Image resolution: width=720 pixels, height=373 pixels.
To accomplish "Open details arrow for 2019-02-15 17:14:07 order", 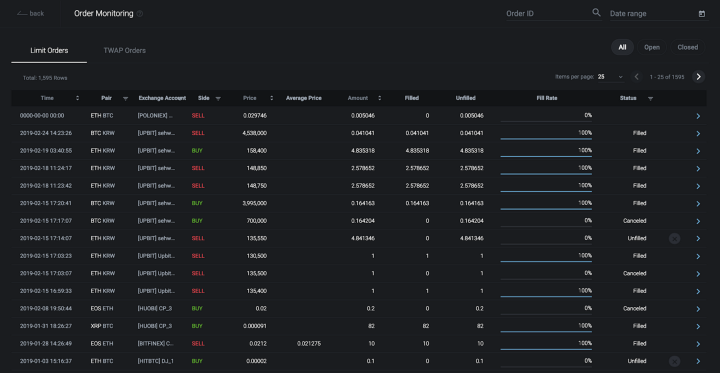I will tap(698, 238).
